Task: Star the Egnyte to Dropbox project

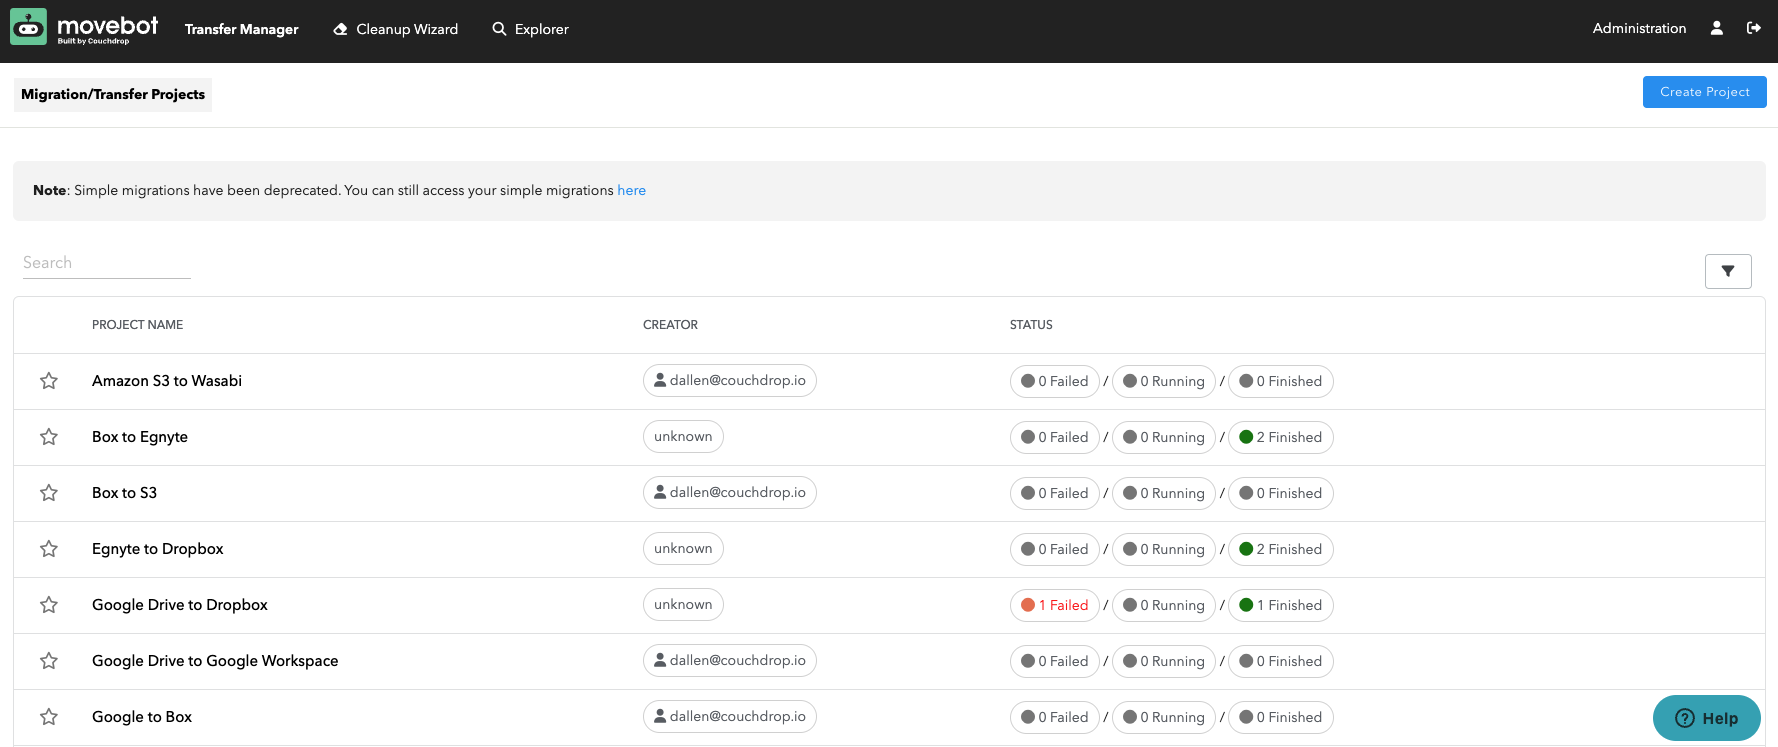Action: coord(49,549)
